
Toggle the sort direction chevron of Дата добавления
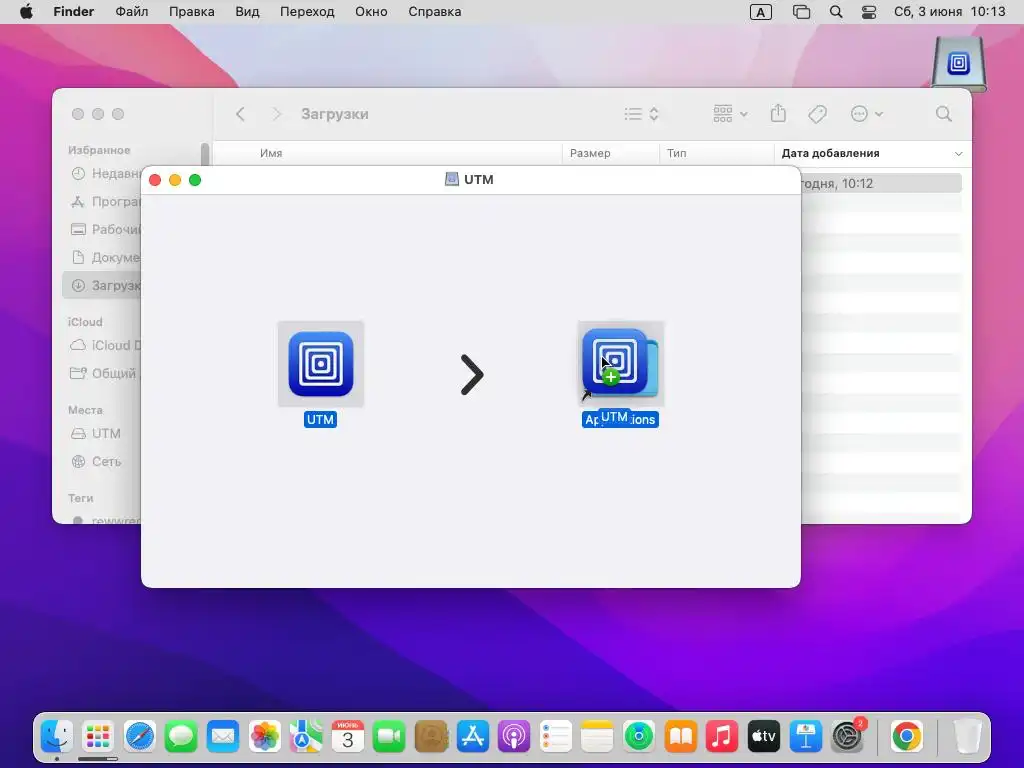tap(958, 154)
